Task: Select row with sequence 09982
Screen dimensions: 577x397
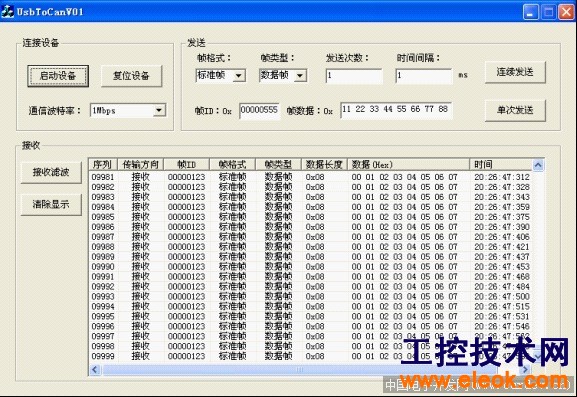Action: click(311, 187)
